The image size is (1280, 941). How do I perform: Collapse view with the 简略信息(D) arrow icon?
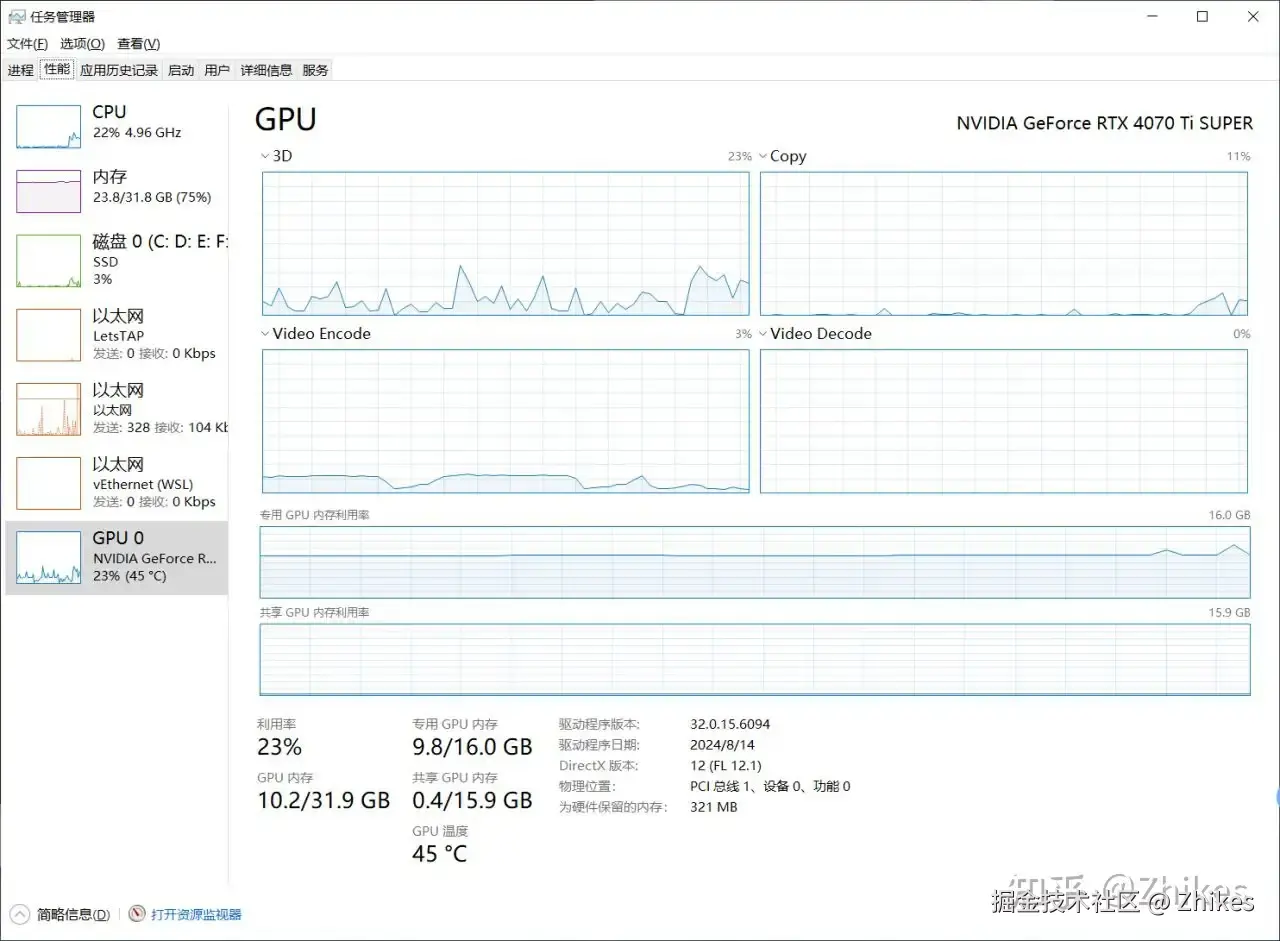click(x=19, y=914)
